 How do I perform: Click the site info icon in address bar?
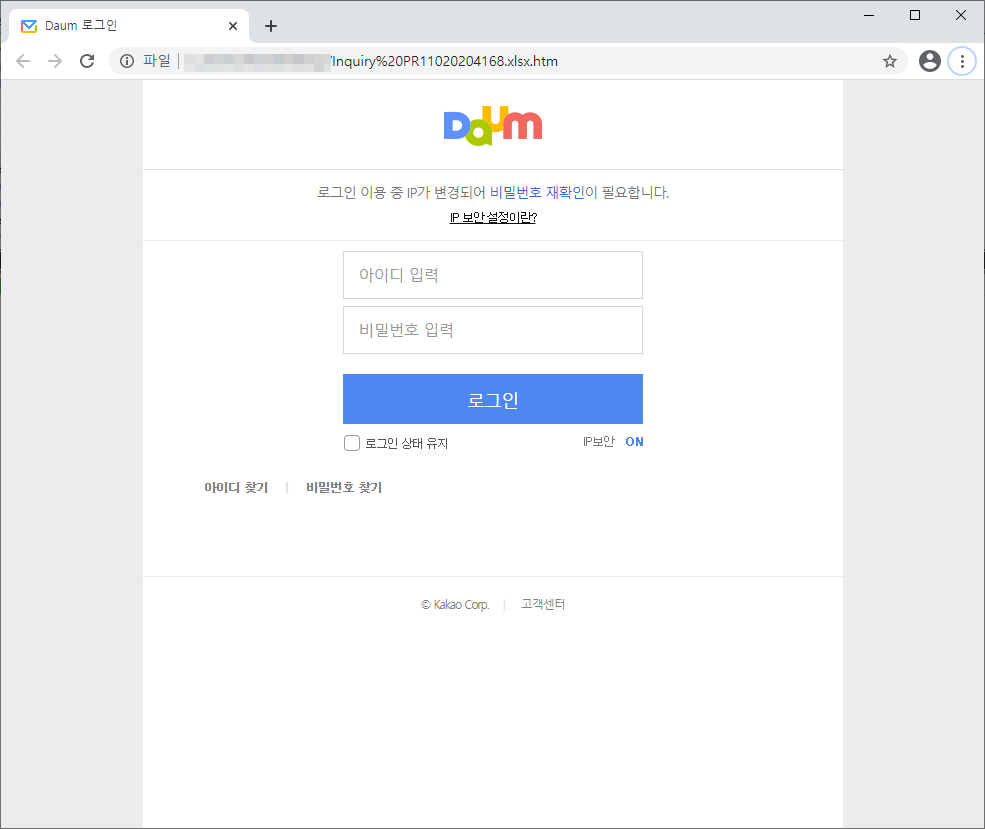[127, 61]
